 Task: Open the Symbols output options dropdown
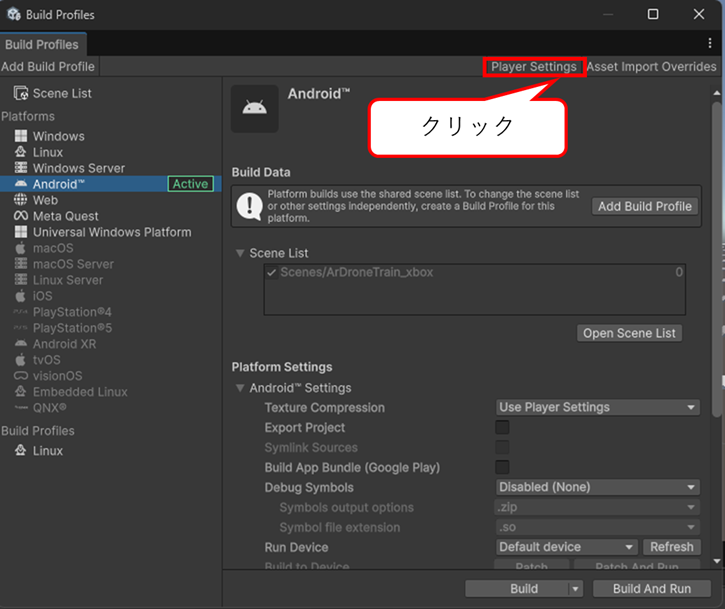pyautogui.click(x=598, y=507)
